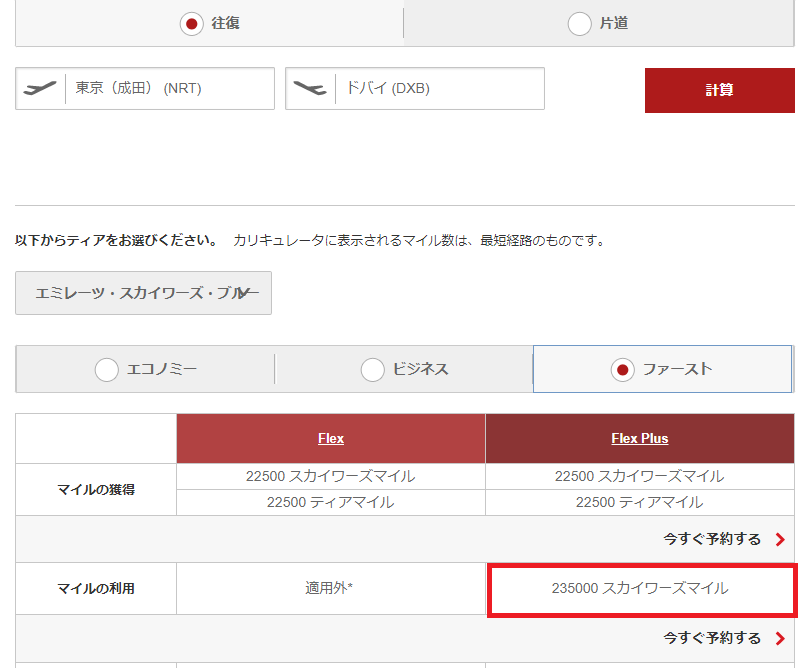Screen dimensions: 812x668
Task: Click the カリキュレータに表示されるマイル数 note
Action: tap(419, 241)
